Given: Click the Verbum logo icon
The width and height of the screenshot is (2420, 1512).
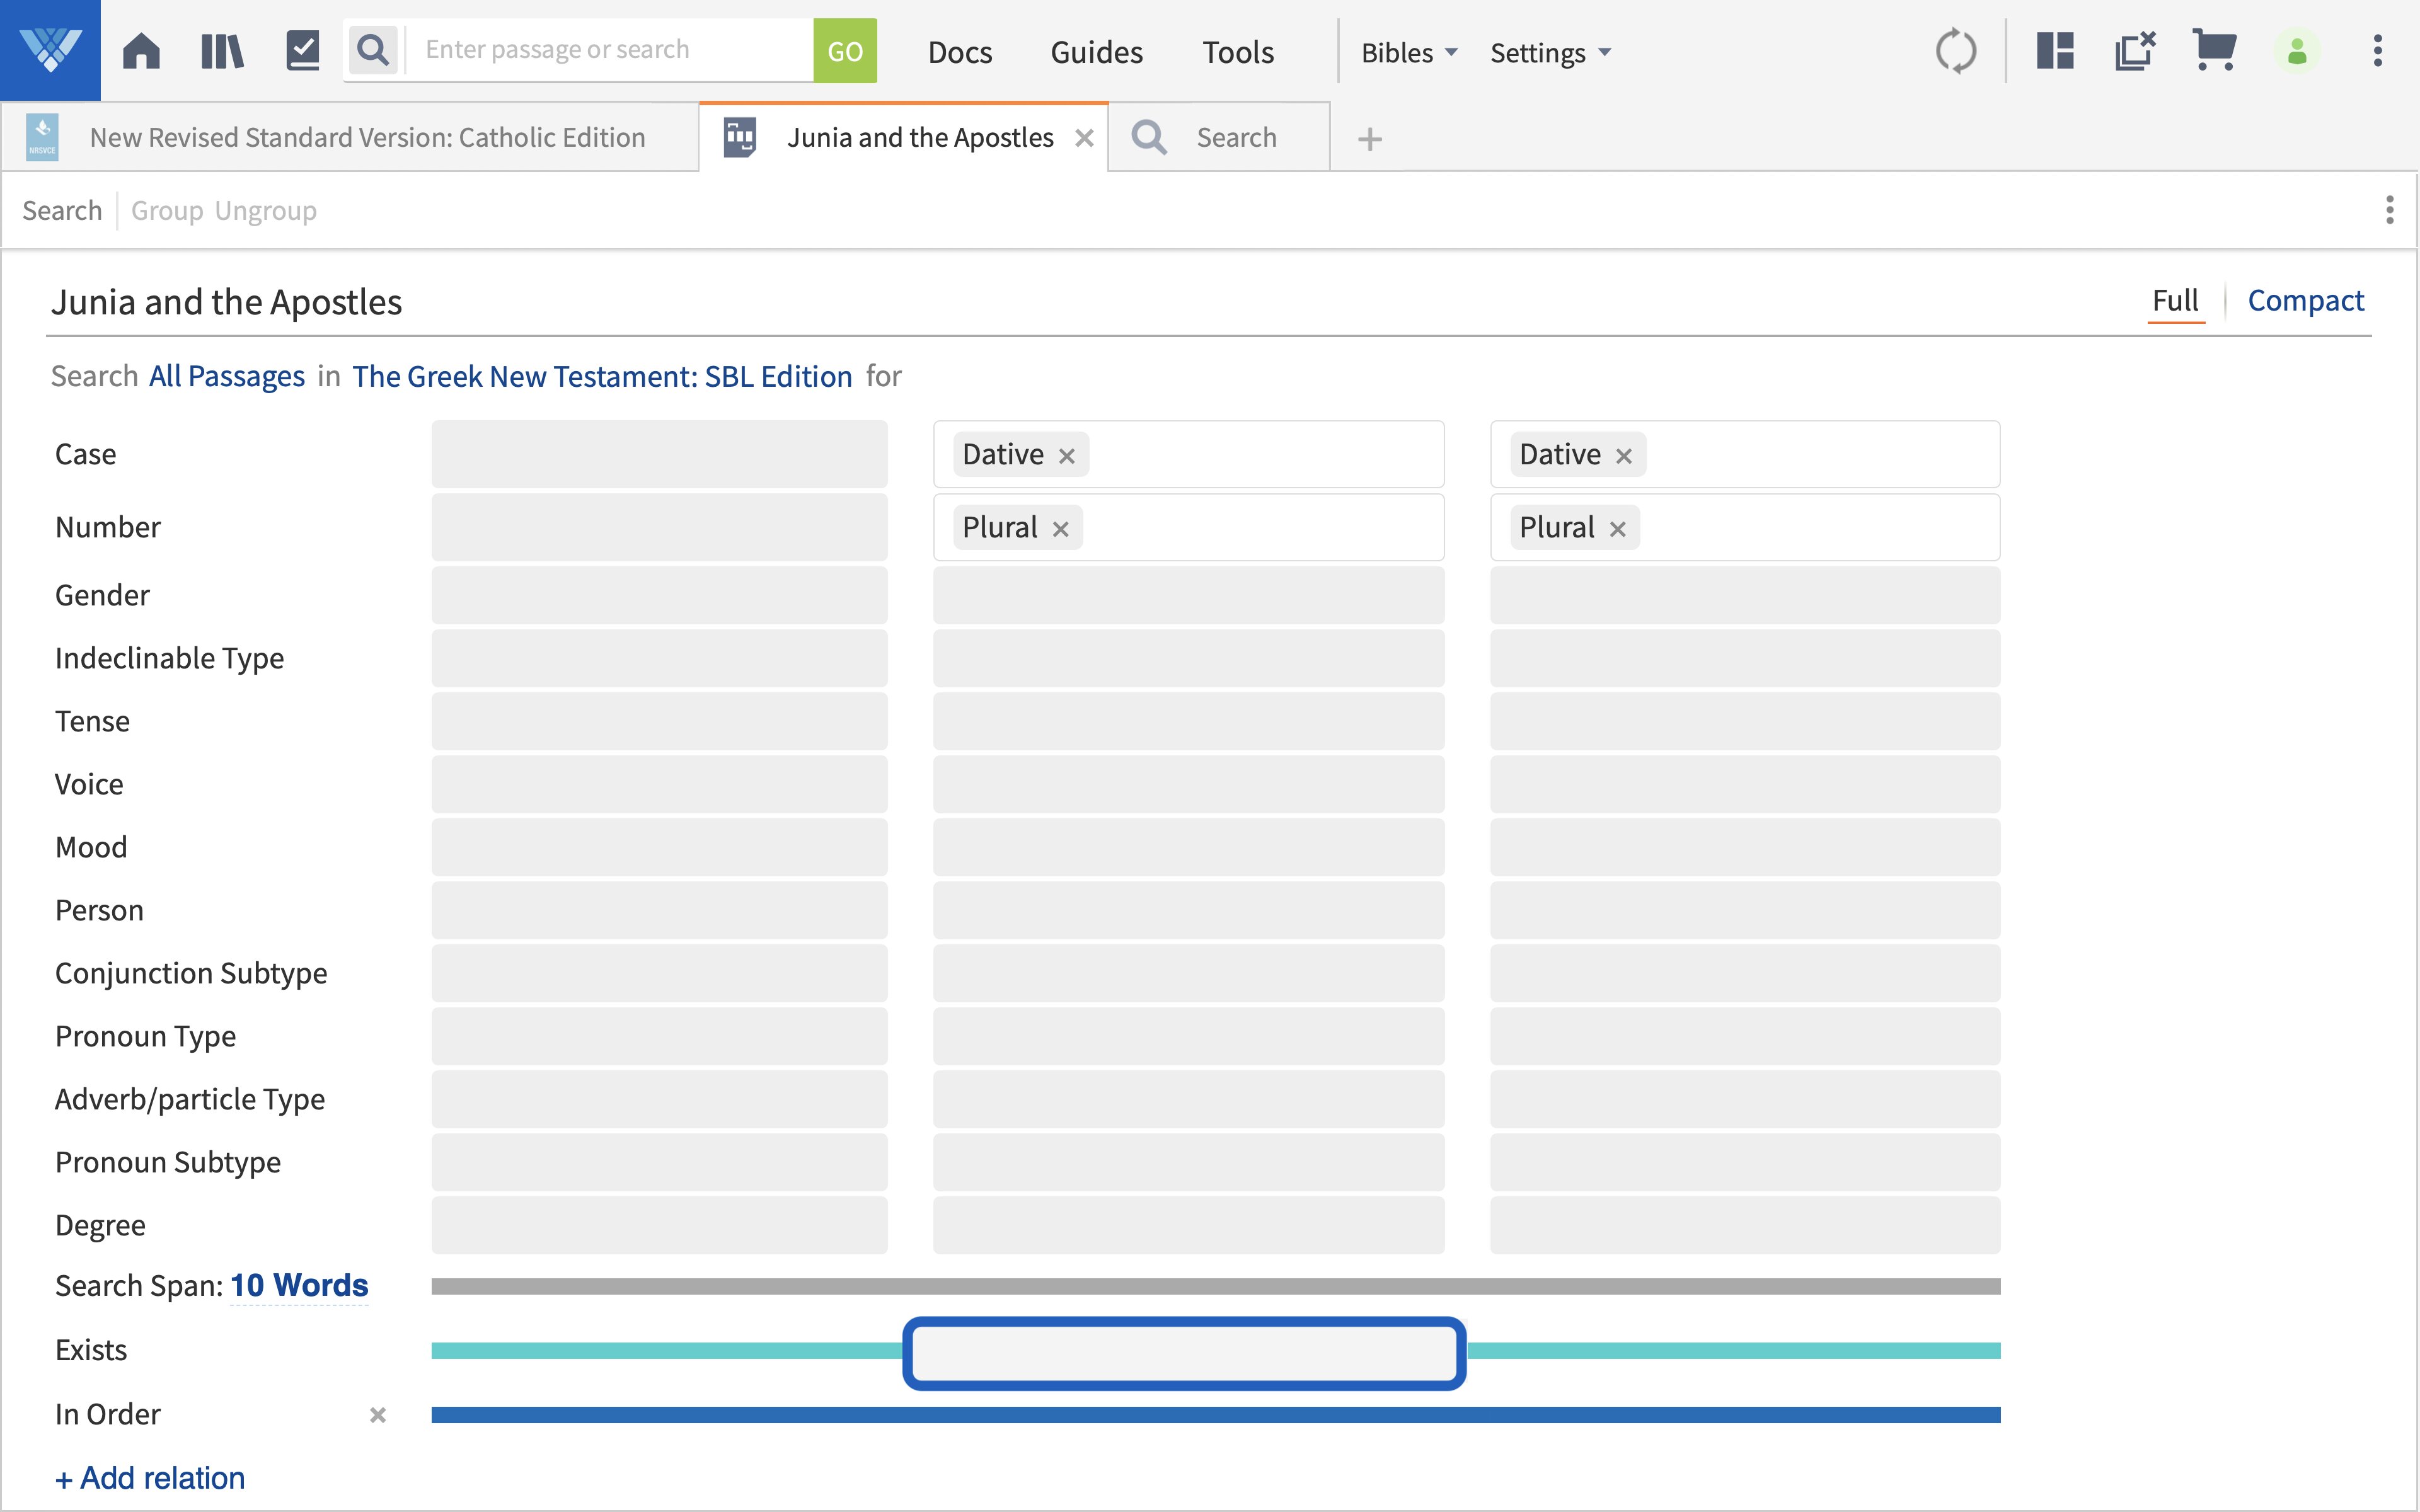Looking at the screenshot, I should pos(50,50).
